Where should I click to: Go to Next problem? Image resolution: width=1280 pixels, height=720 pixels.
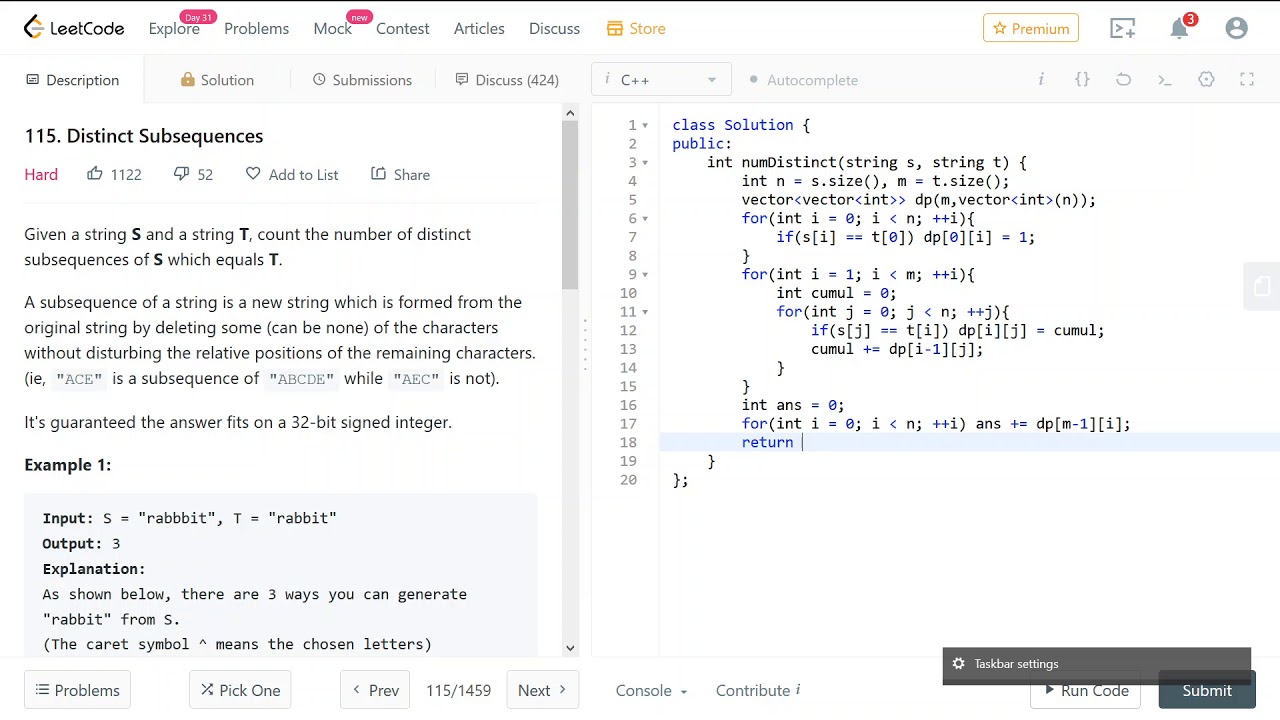coord(542,690)
